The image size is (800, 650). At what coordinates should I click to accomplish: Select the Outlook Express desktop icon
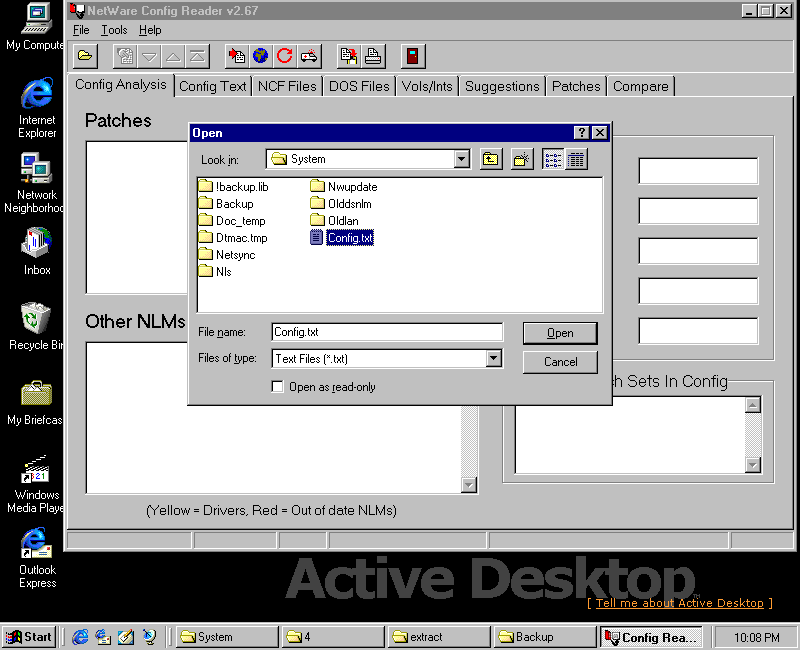(37, 558)
